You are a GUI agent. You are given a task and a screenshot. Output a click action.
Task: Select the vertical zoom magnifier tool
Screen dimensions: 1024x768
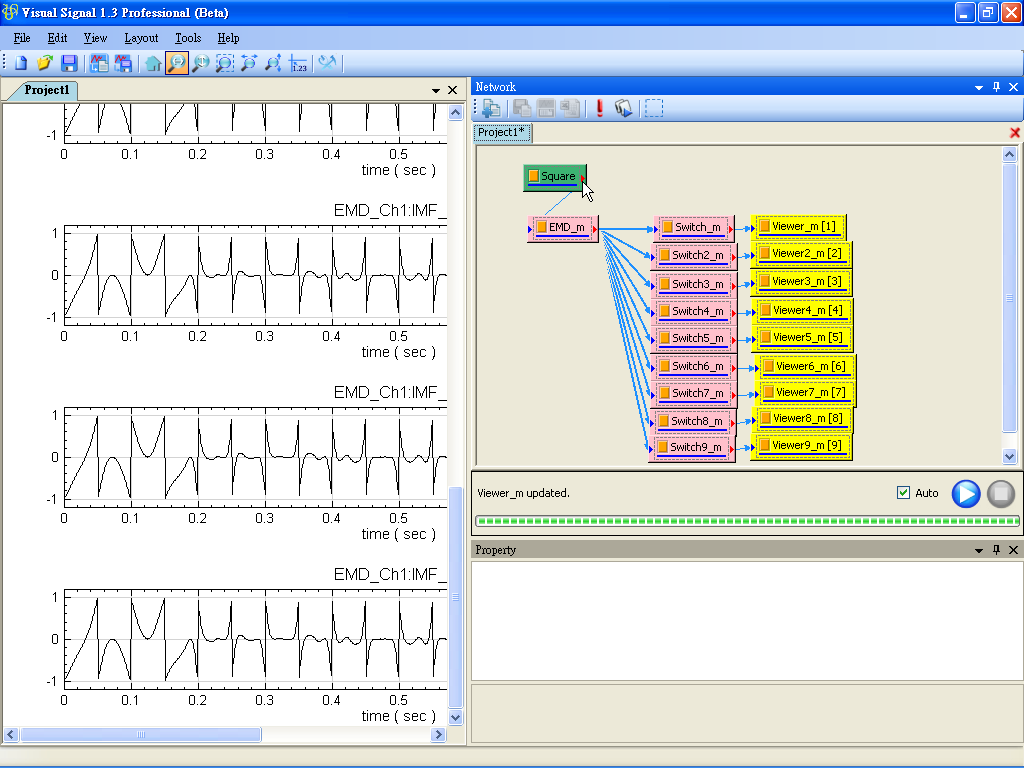[x=201, y=64]
